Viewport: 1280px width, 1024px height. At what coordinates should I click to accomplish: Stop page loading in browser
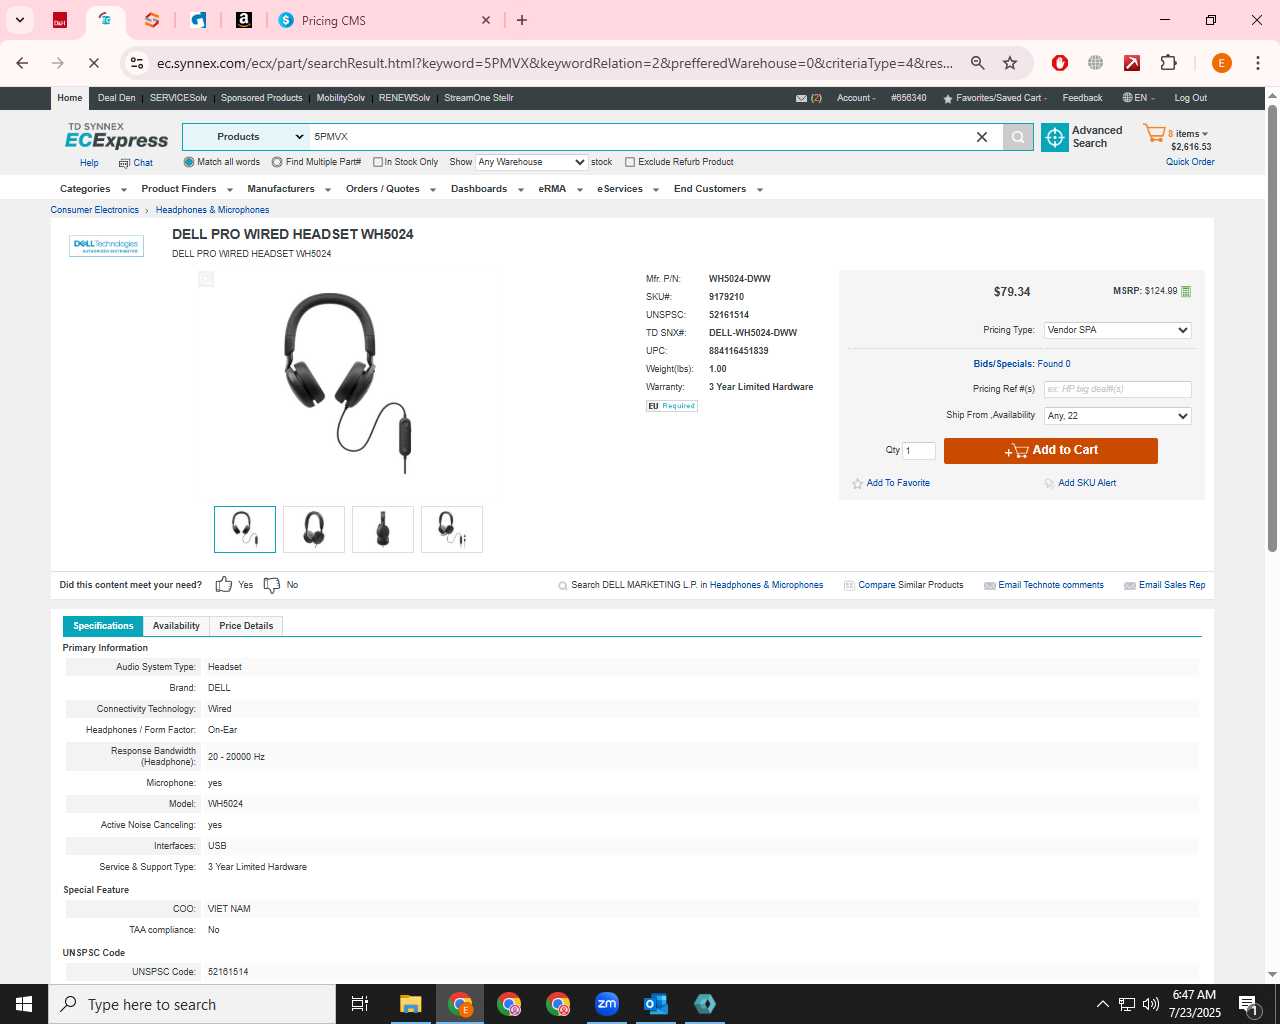93,63
